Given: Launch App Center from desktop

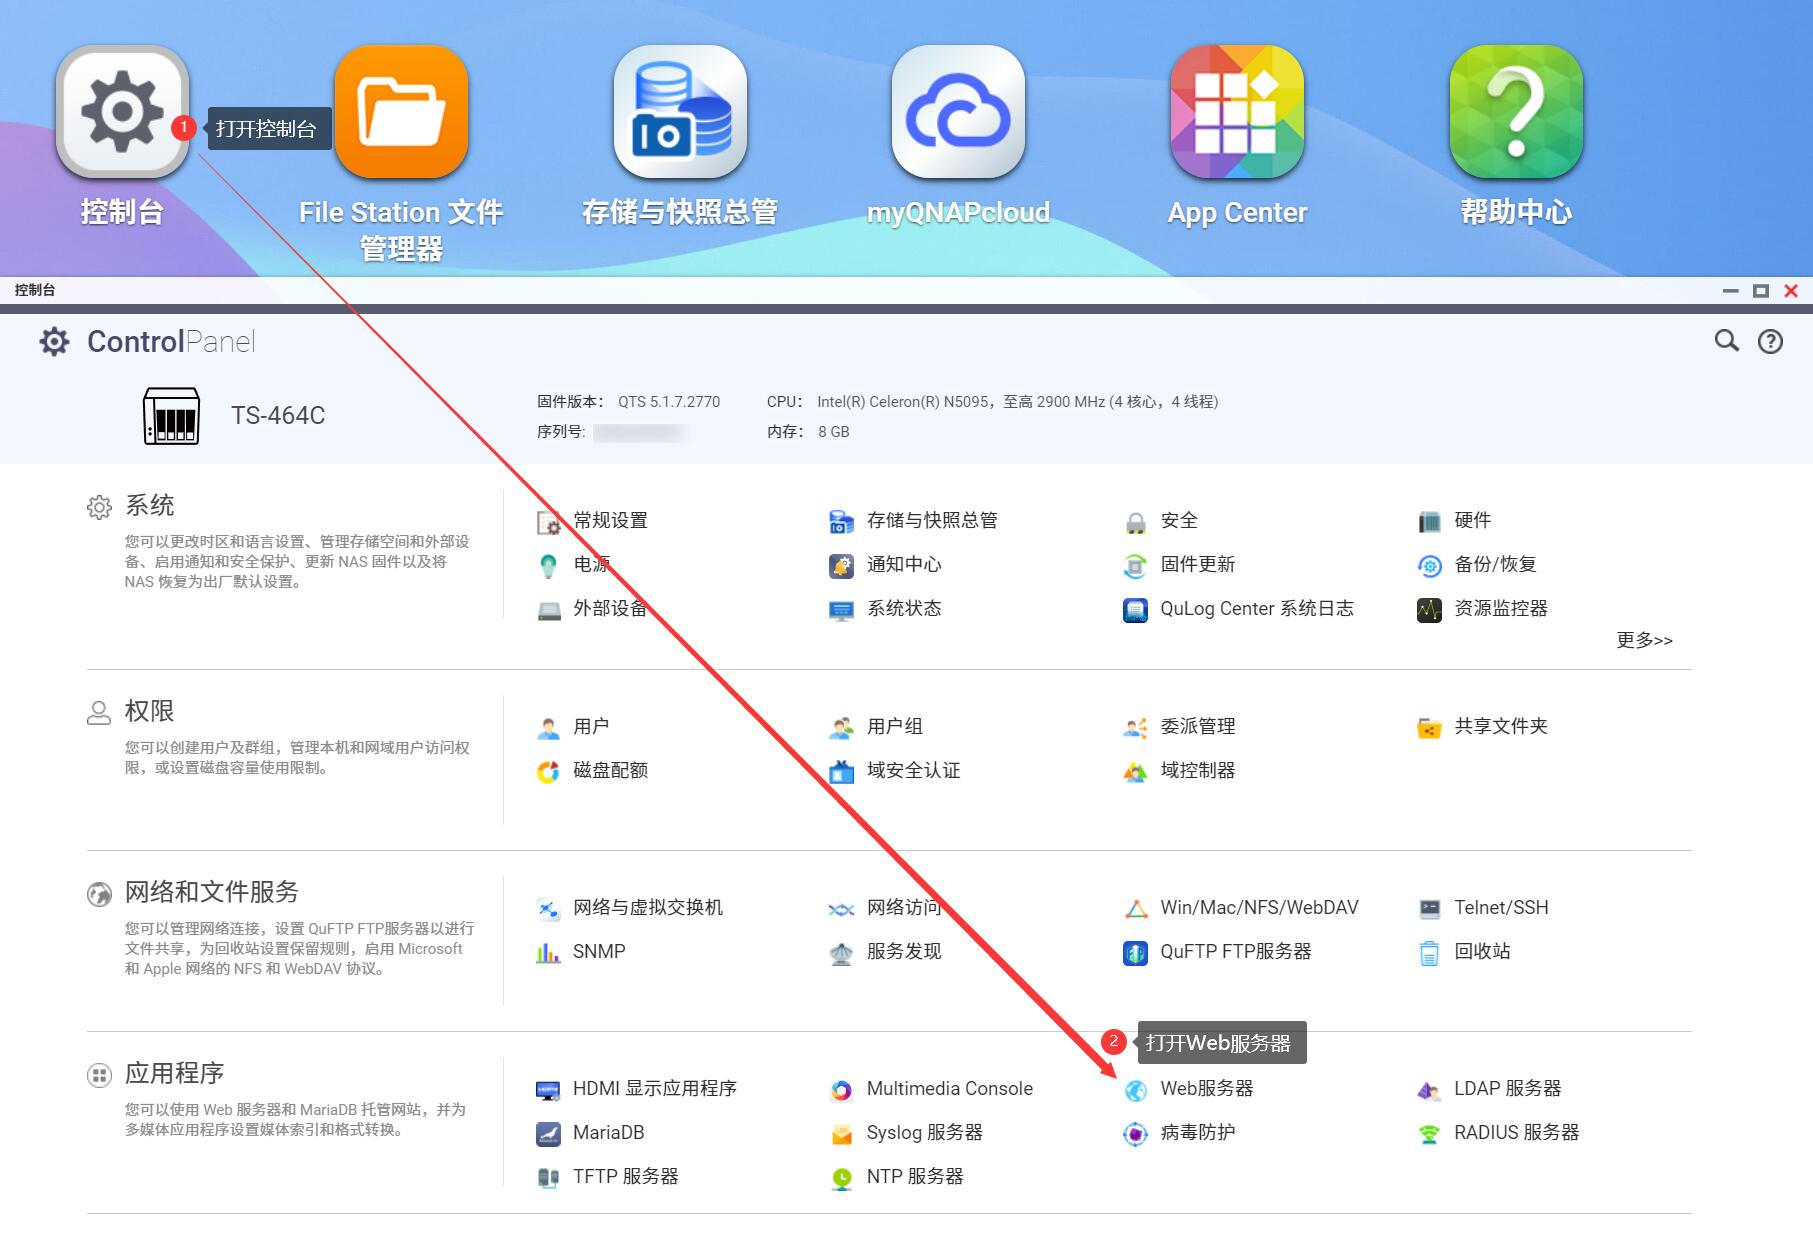Looking at the screenshot, I should [1237, 112].
